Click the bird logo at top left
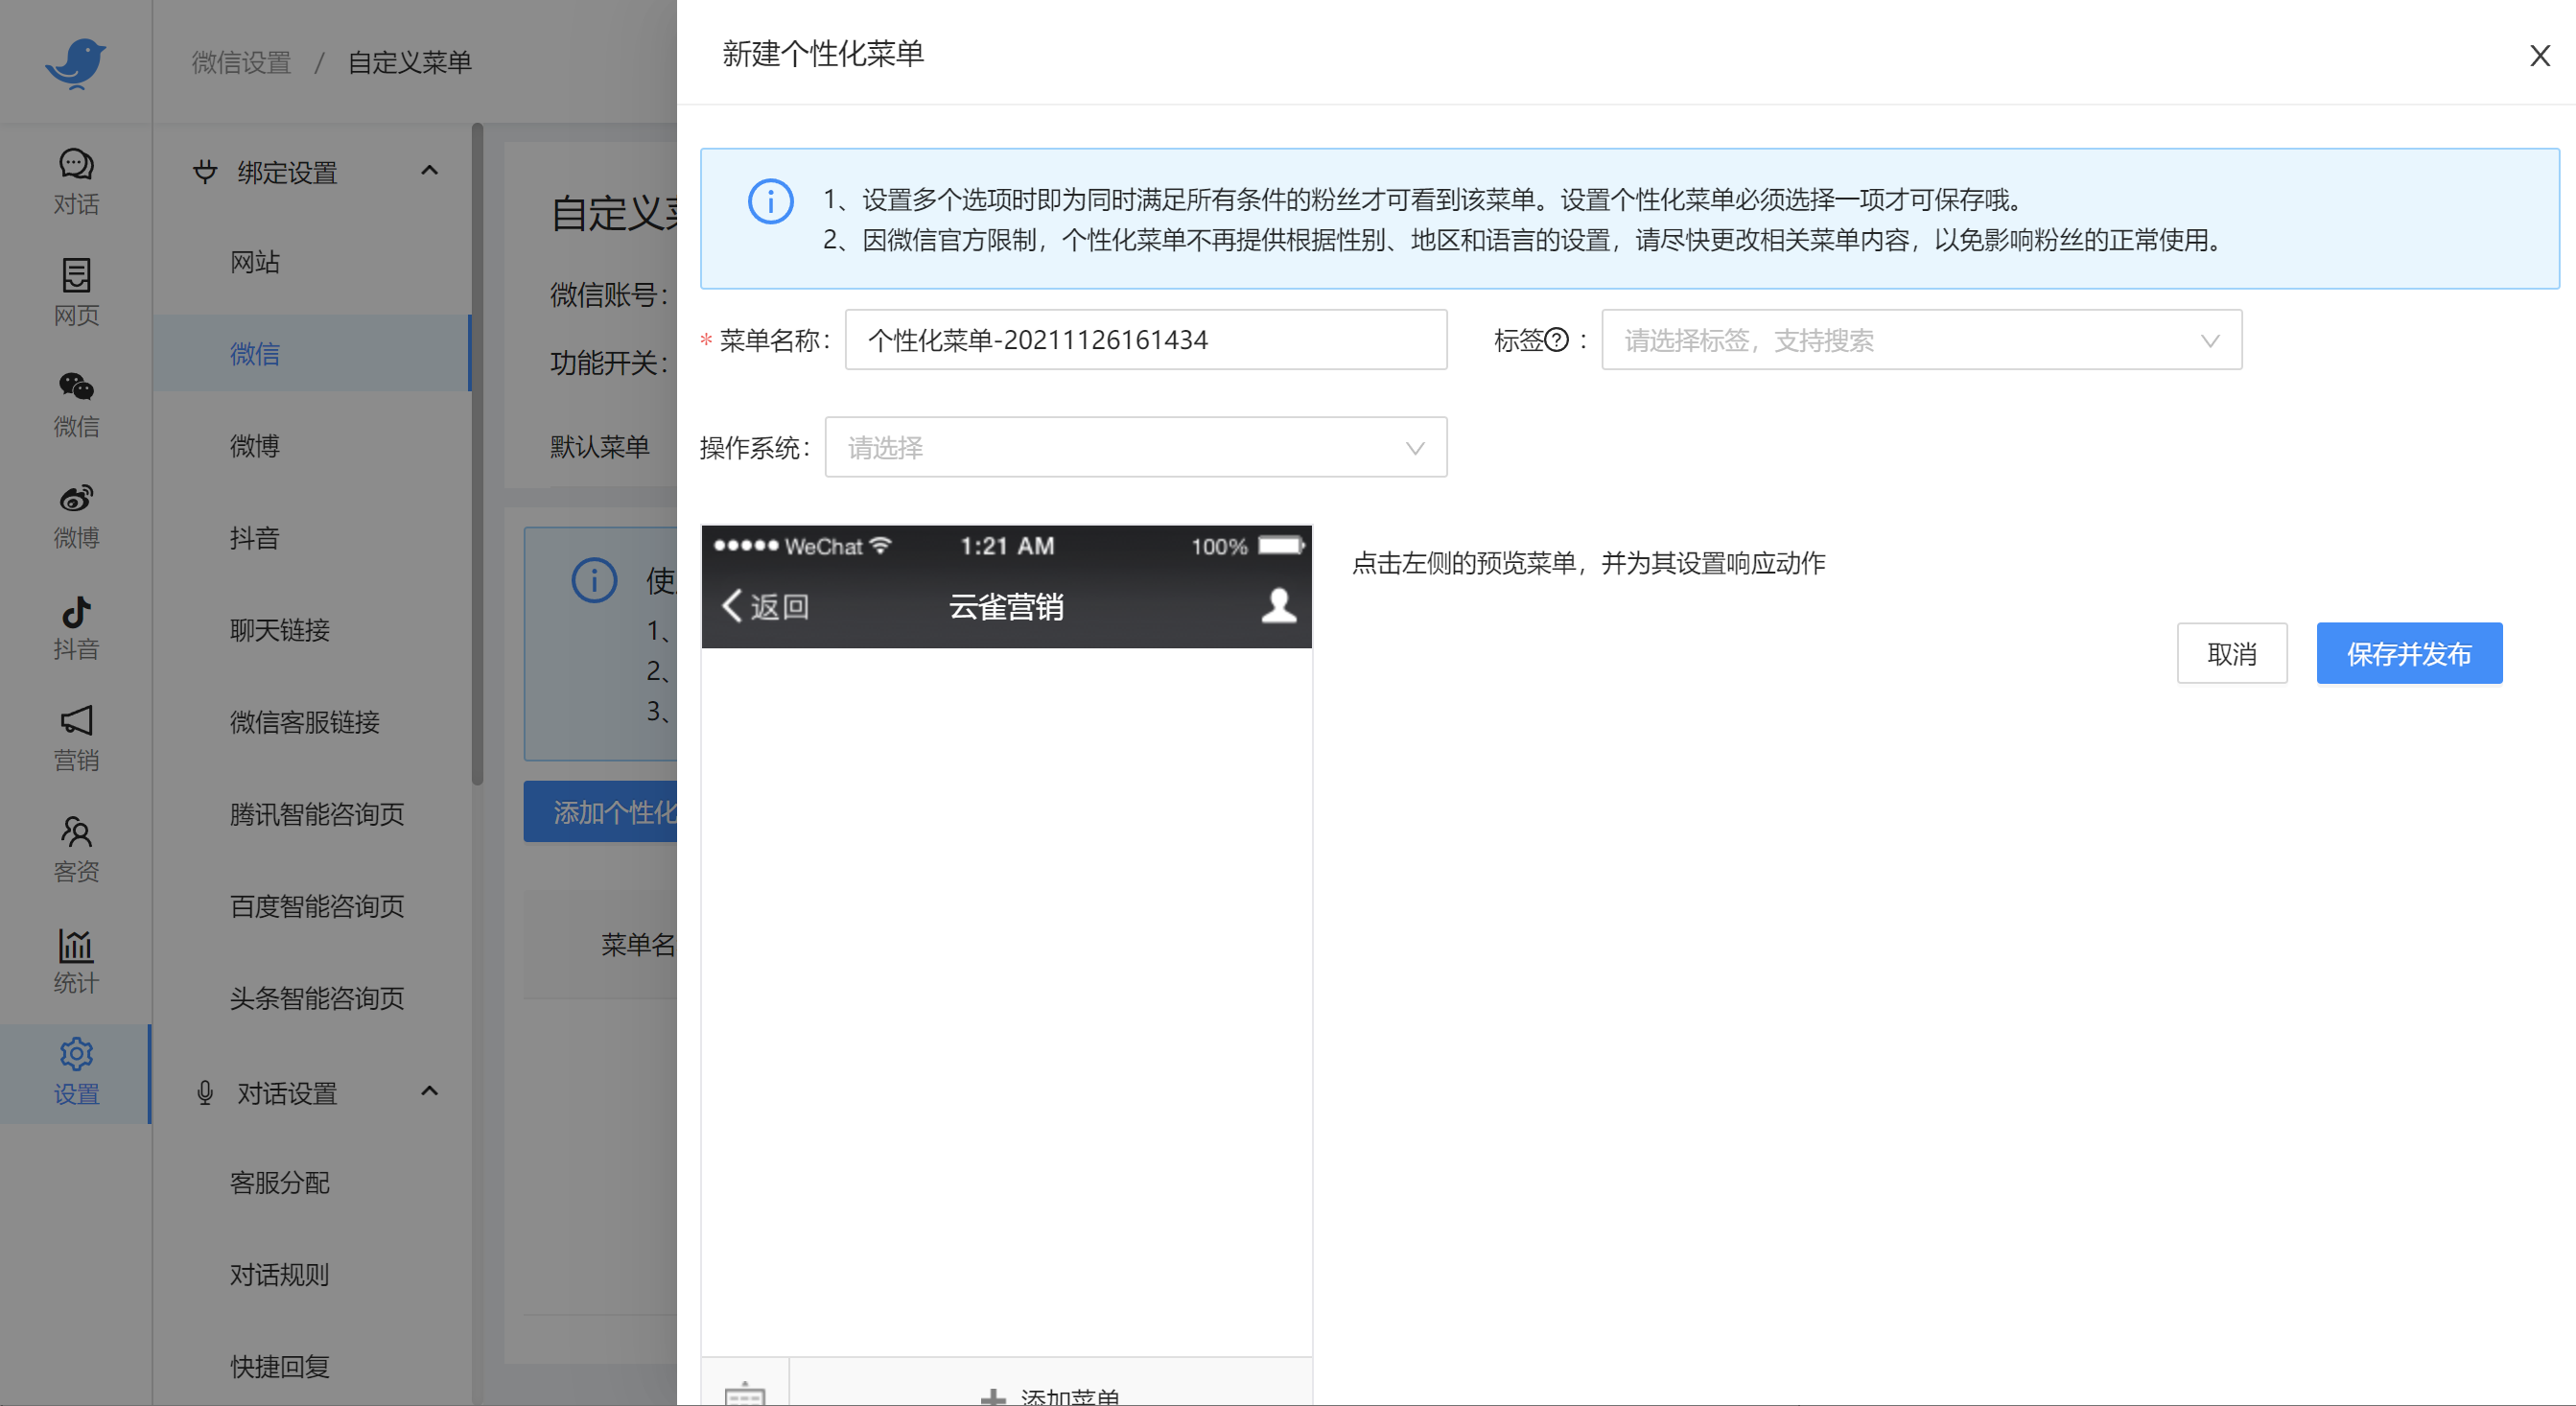The image size is (2576, 1406). [x=76, y=62]
